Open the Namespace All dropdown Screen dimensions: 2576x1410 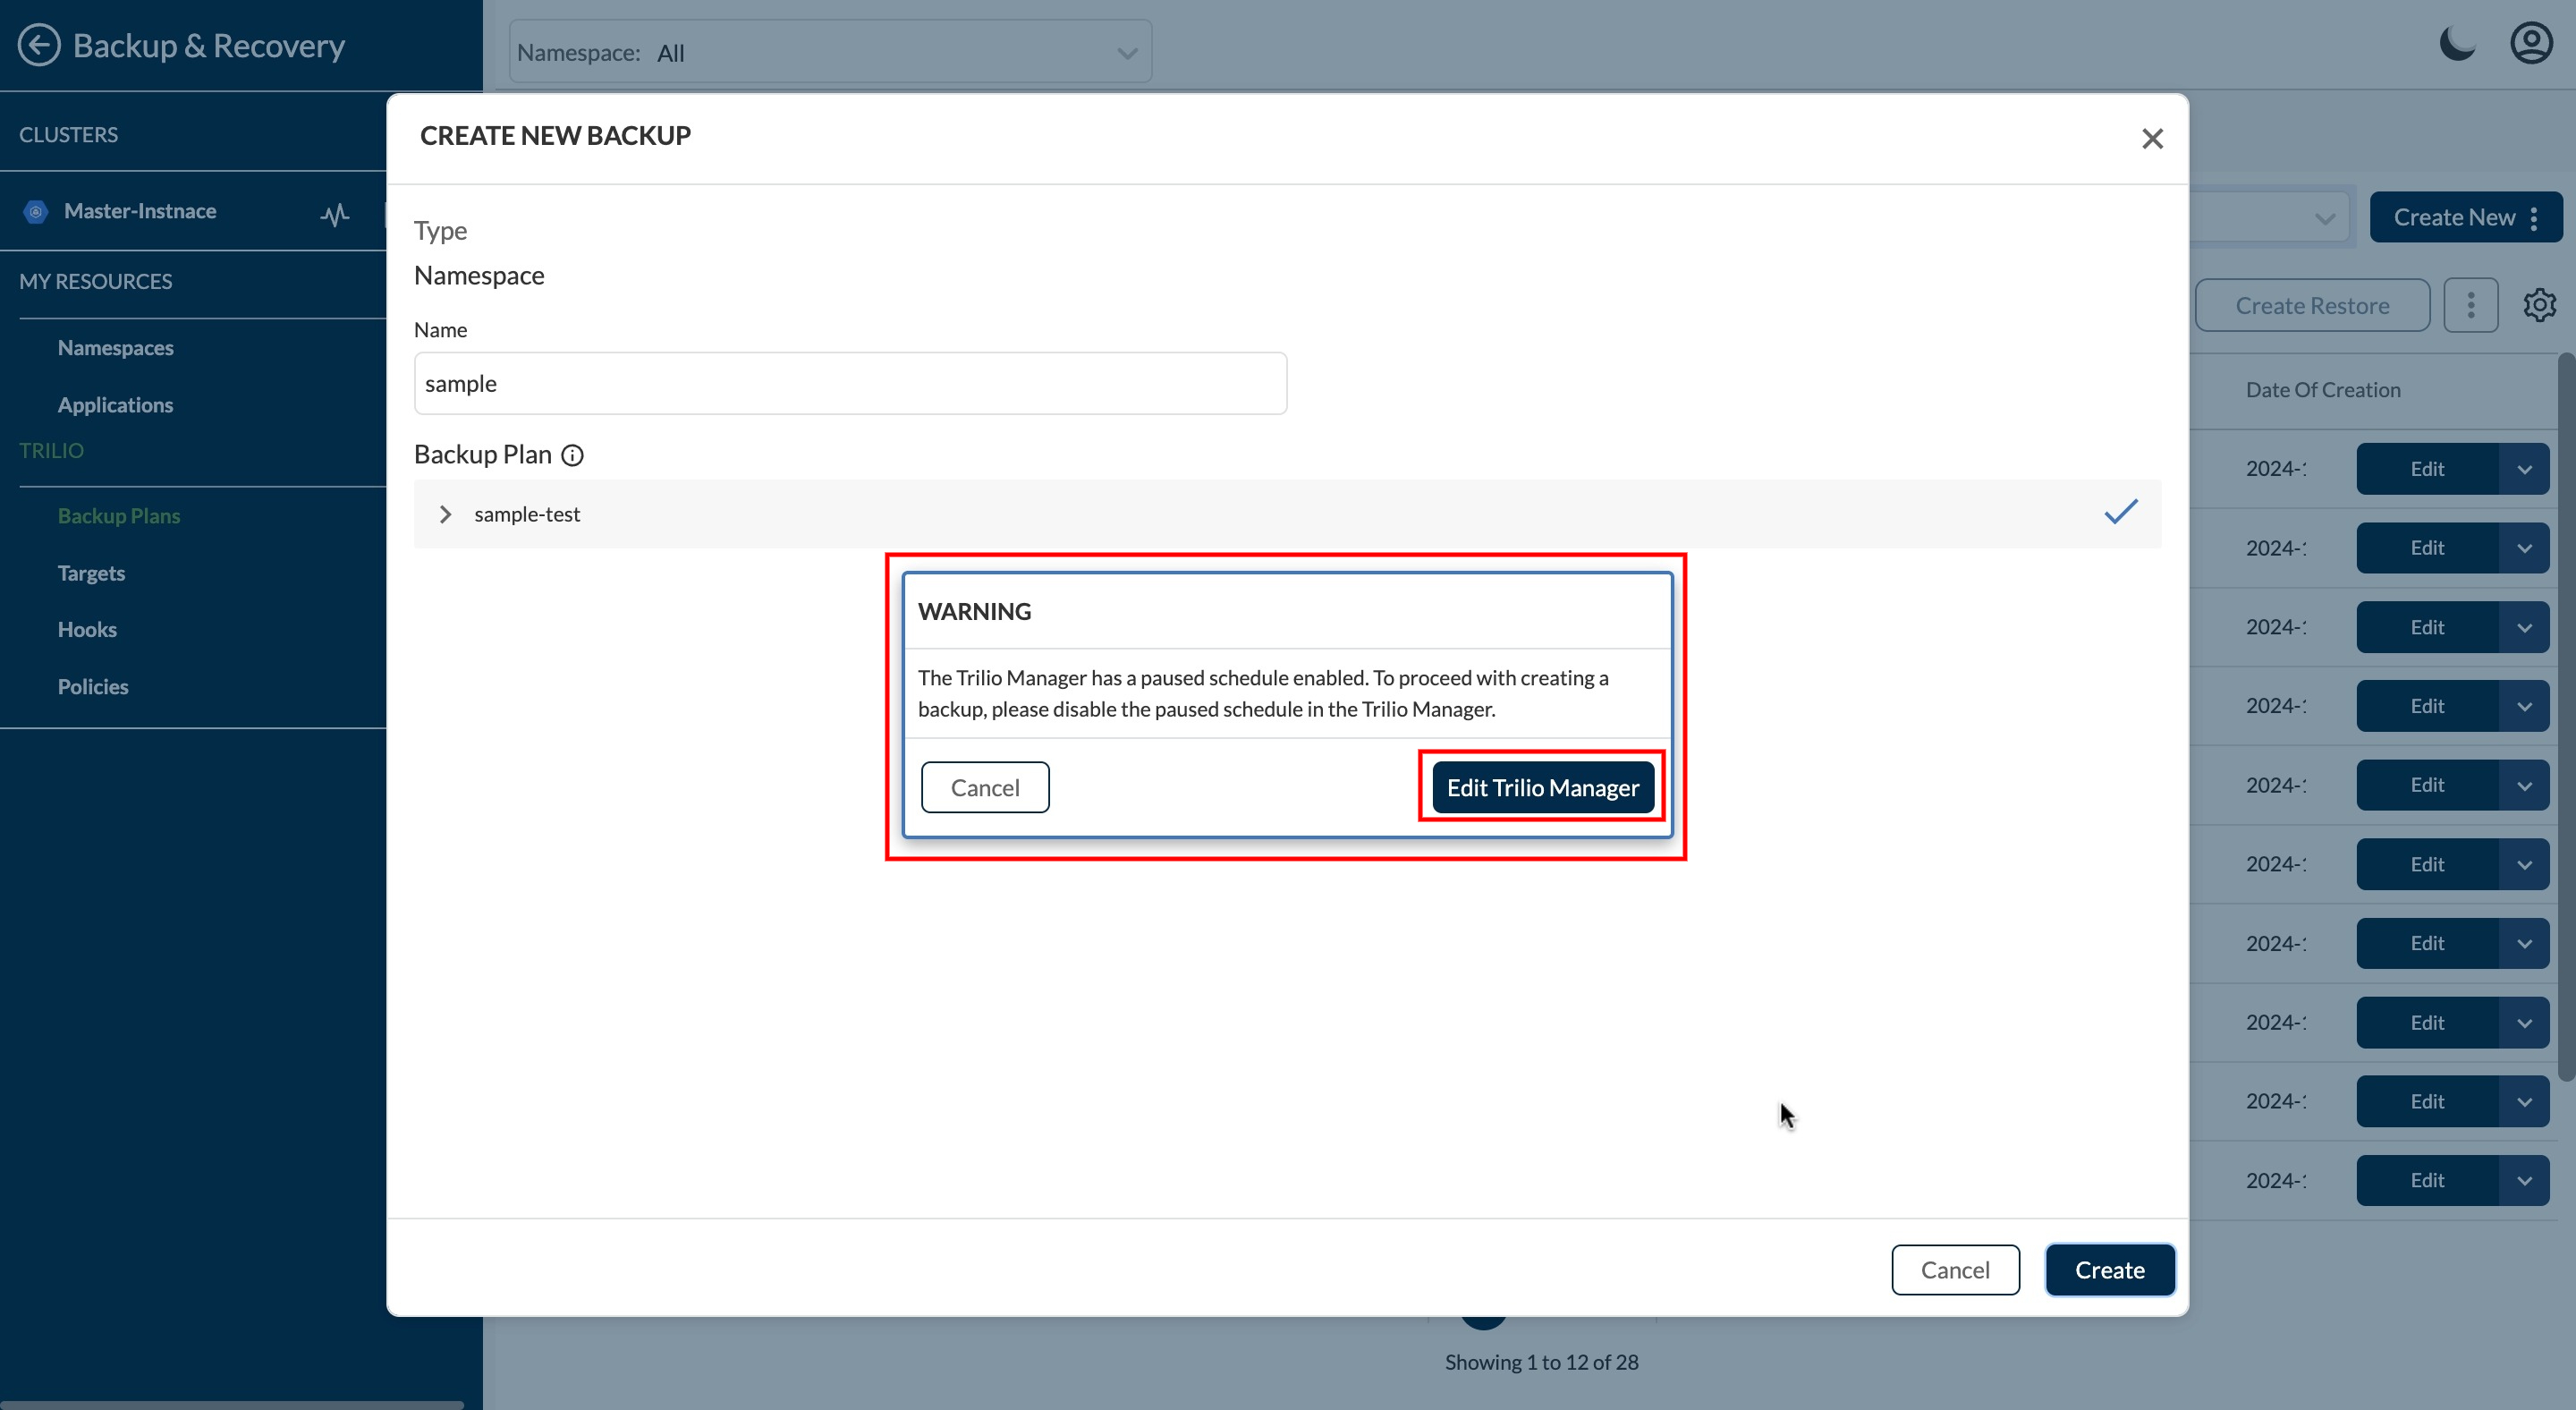830,52
